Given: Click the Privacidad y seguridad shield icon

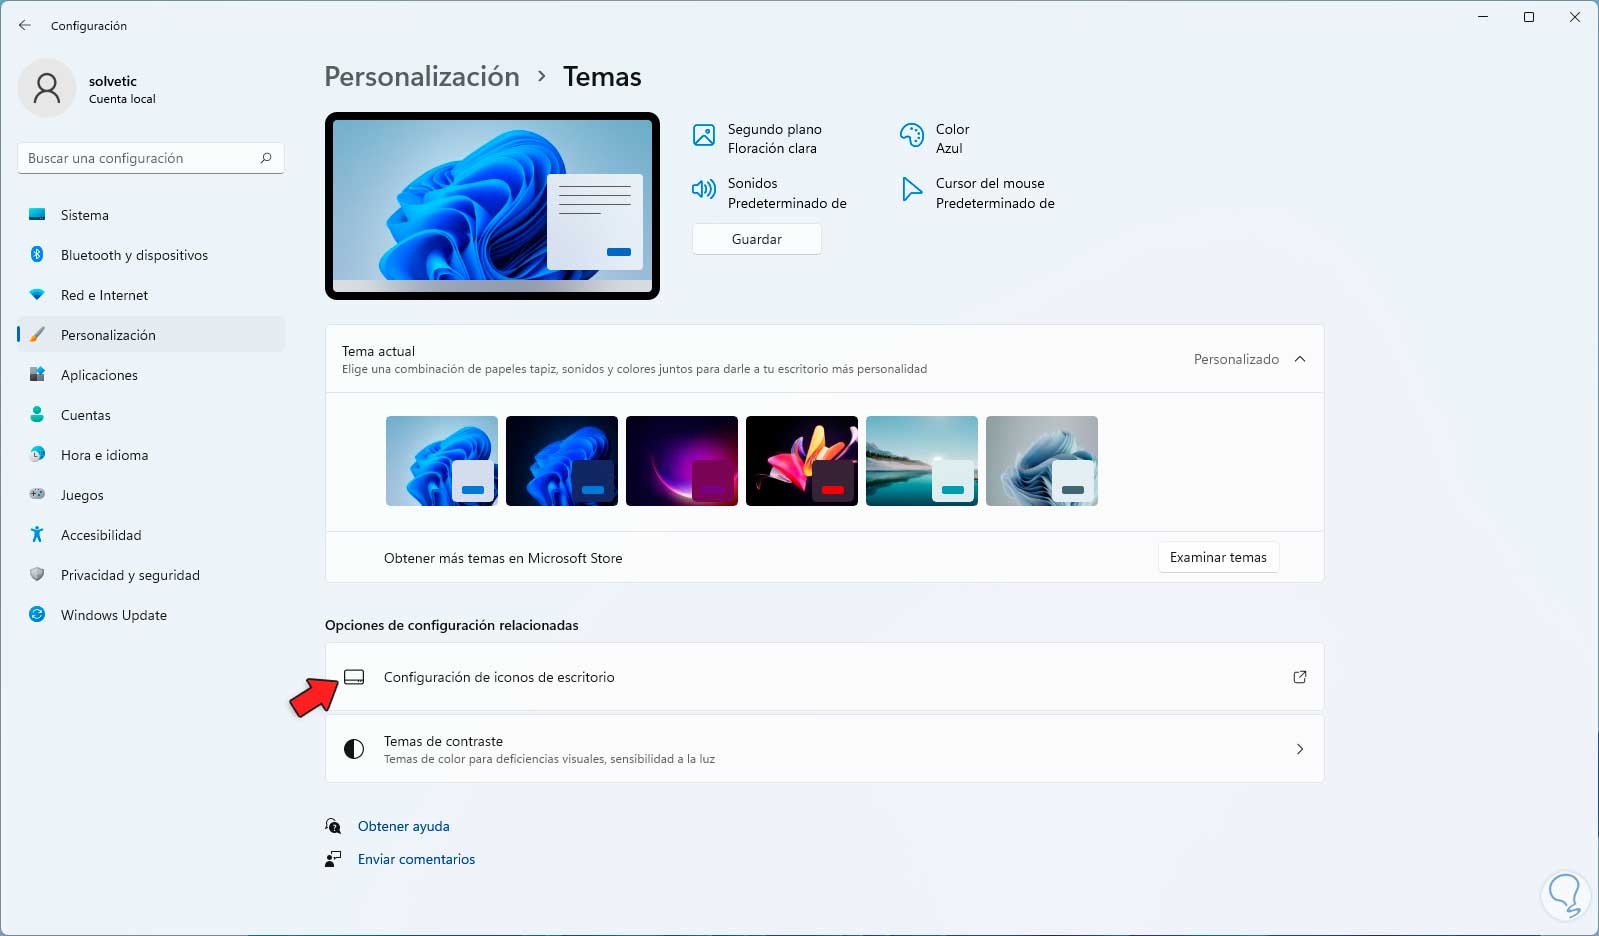Looking at the screenshot, I should (x=37, y=575).
